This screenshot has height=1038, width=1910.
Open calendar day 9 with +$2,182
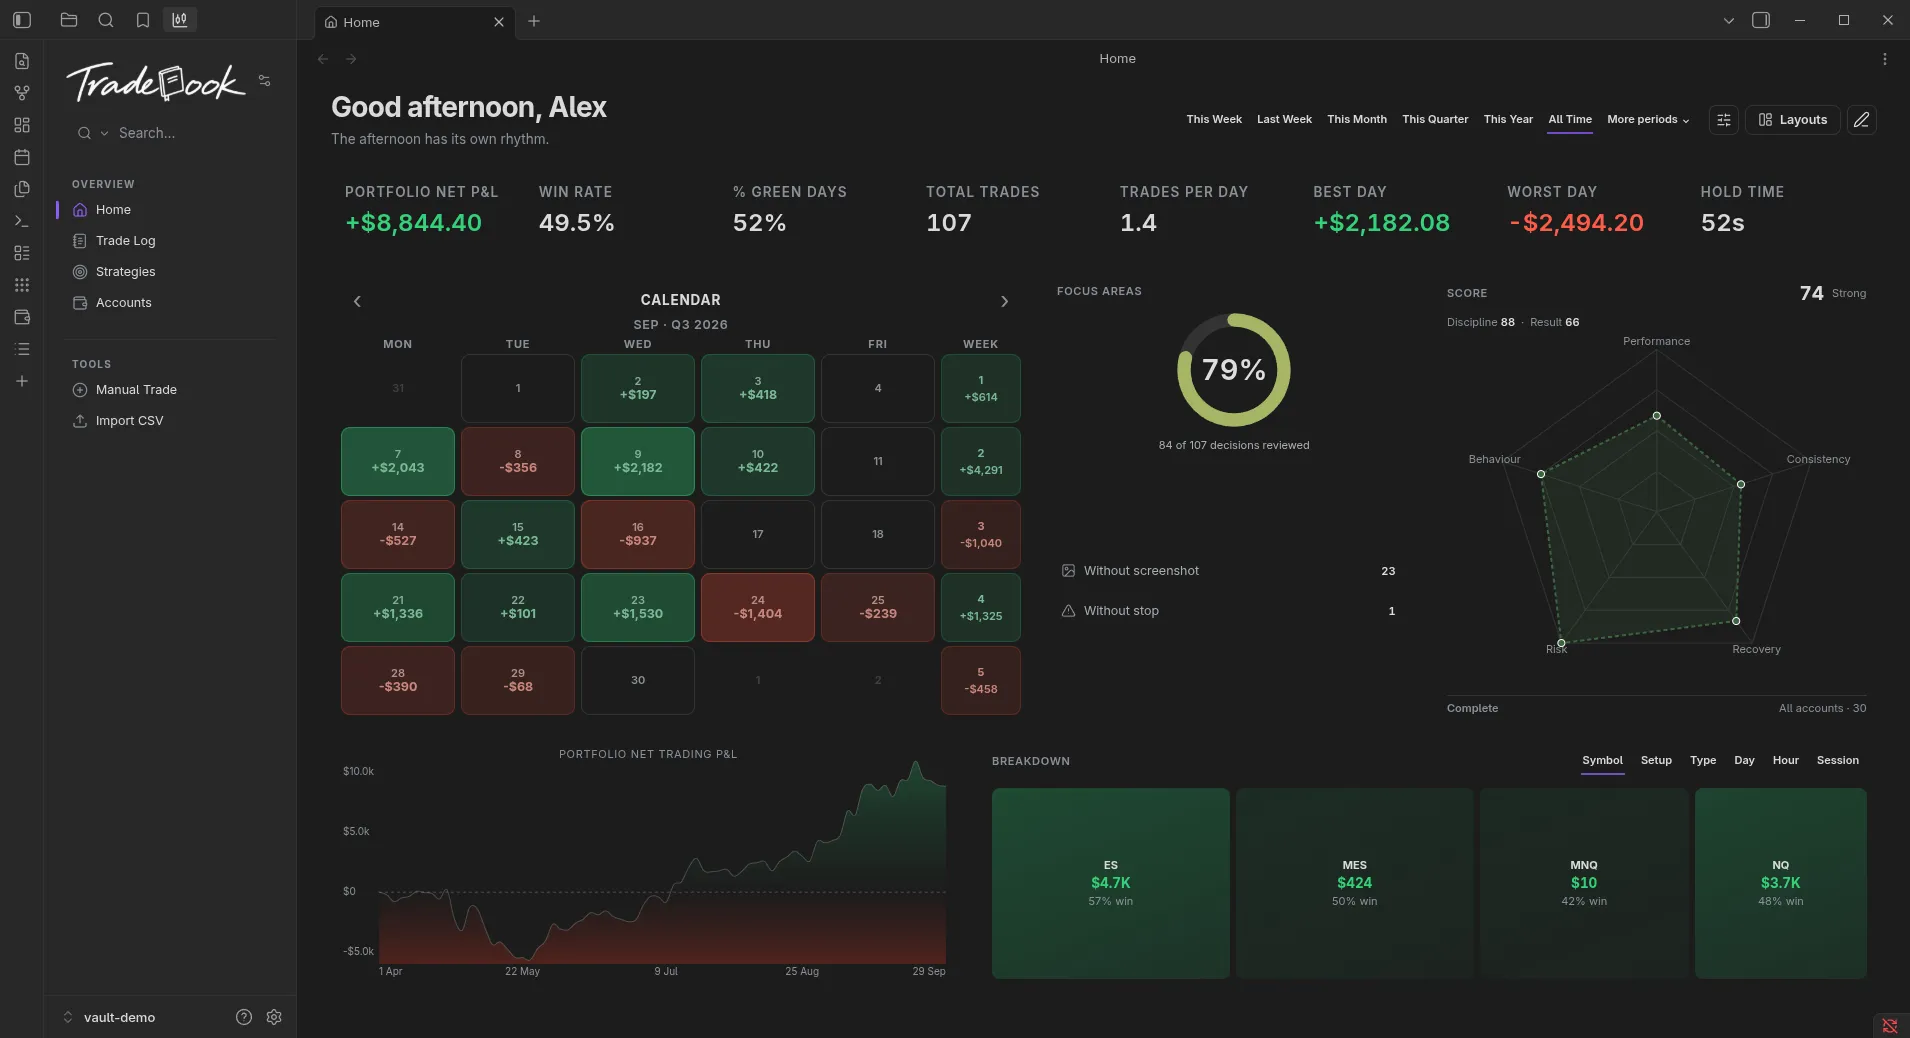(x=638, y=461)
